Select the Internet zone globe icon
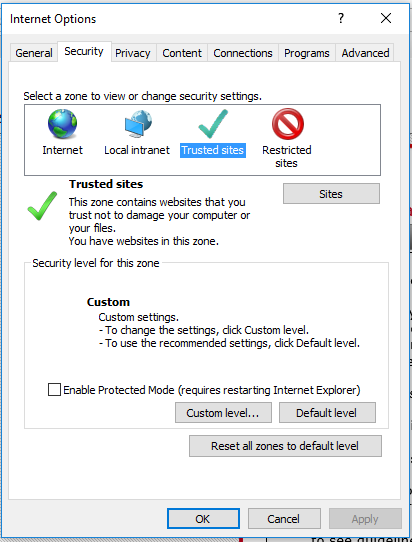Screen dimensions: 412x542 pos(63,124)
